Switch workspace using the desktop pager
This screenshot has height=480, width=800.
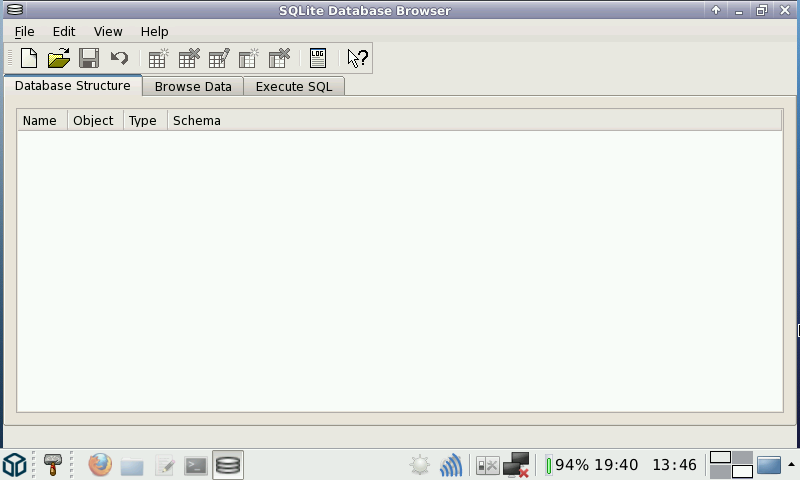[731, 465]
